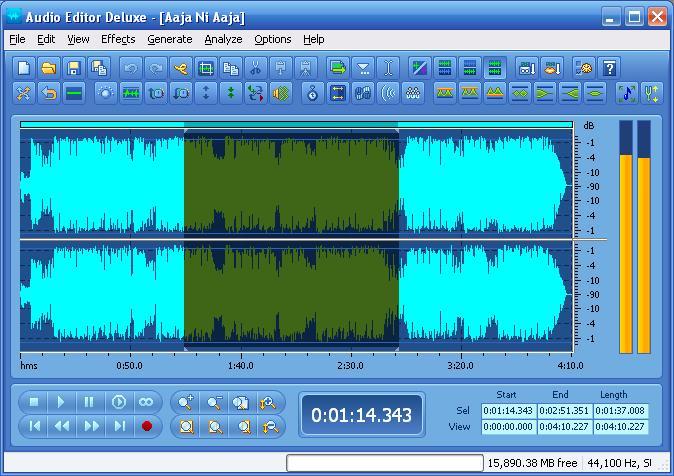This screenshot has height=476, width=674.
Task: Click the sound waves echo icon
Action: tap(388, 93)
